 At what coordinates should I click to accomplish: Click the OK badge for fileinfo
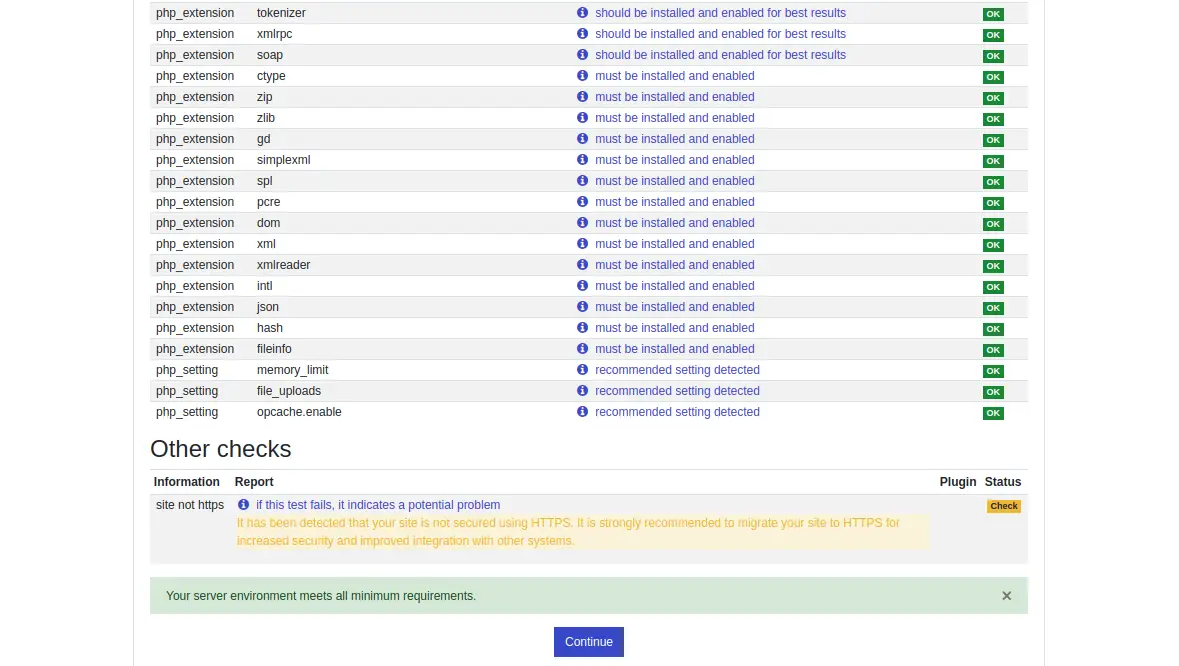pyautogui.click(x=993, y=350)
